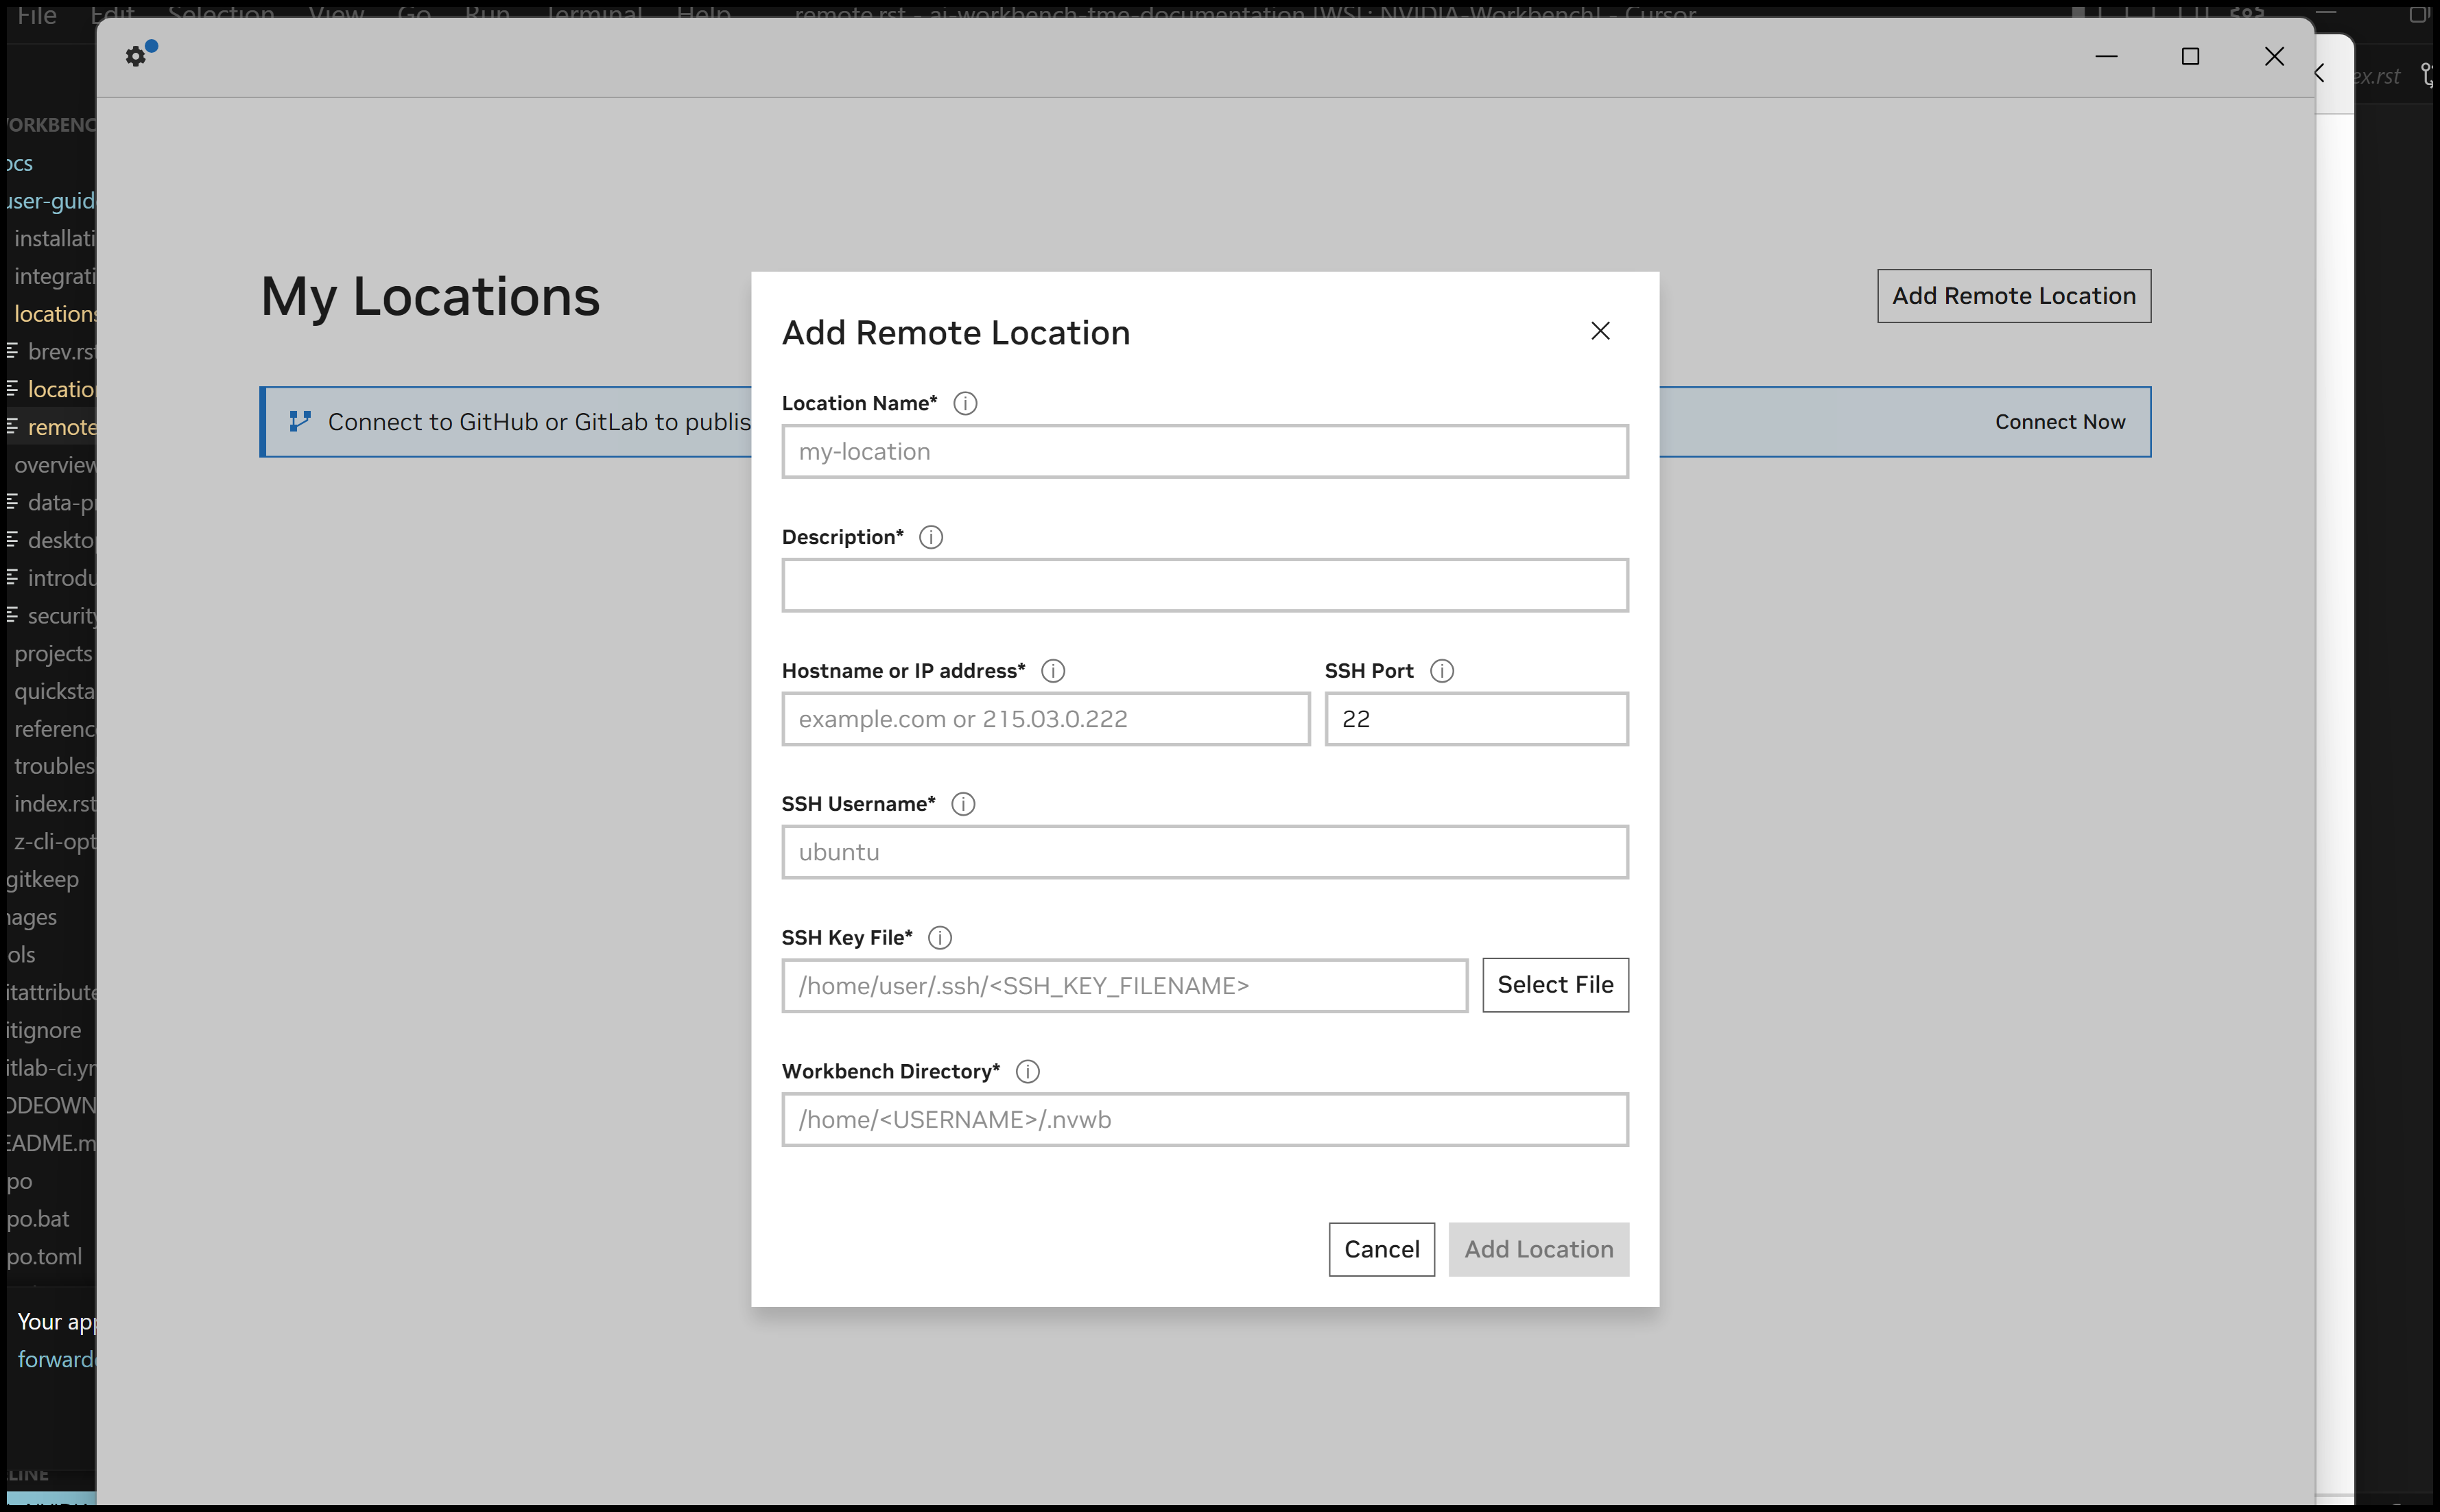Image resolution: width=2440 pixels, height=1512 pixels.
Task: Click My Locations page heading
Action: tap(430, 297)
